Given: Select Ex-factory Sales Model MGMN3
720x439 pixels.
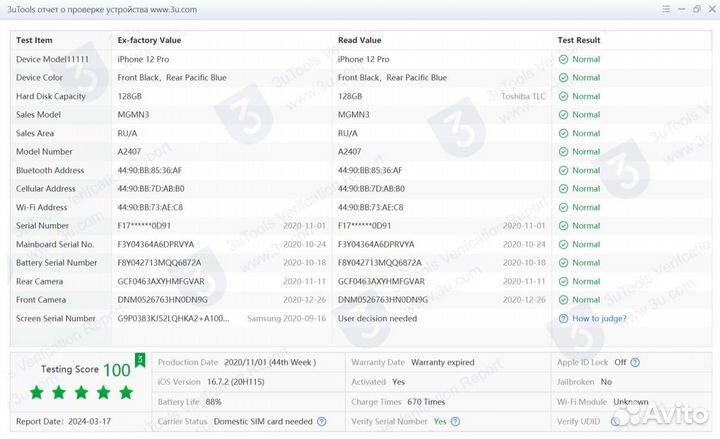Looking at the screenshot, I should 133,115.
